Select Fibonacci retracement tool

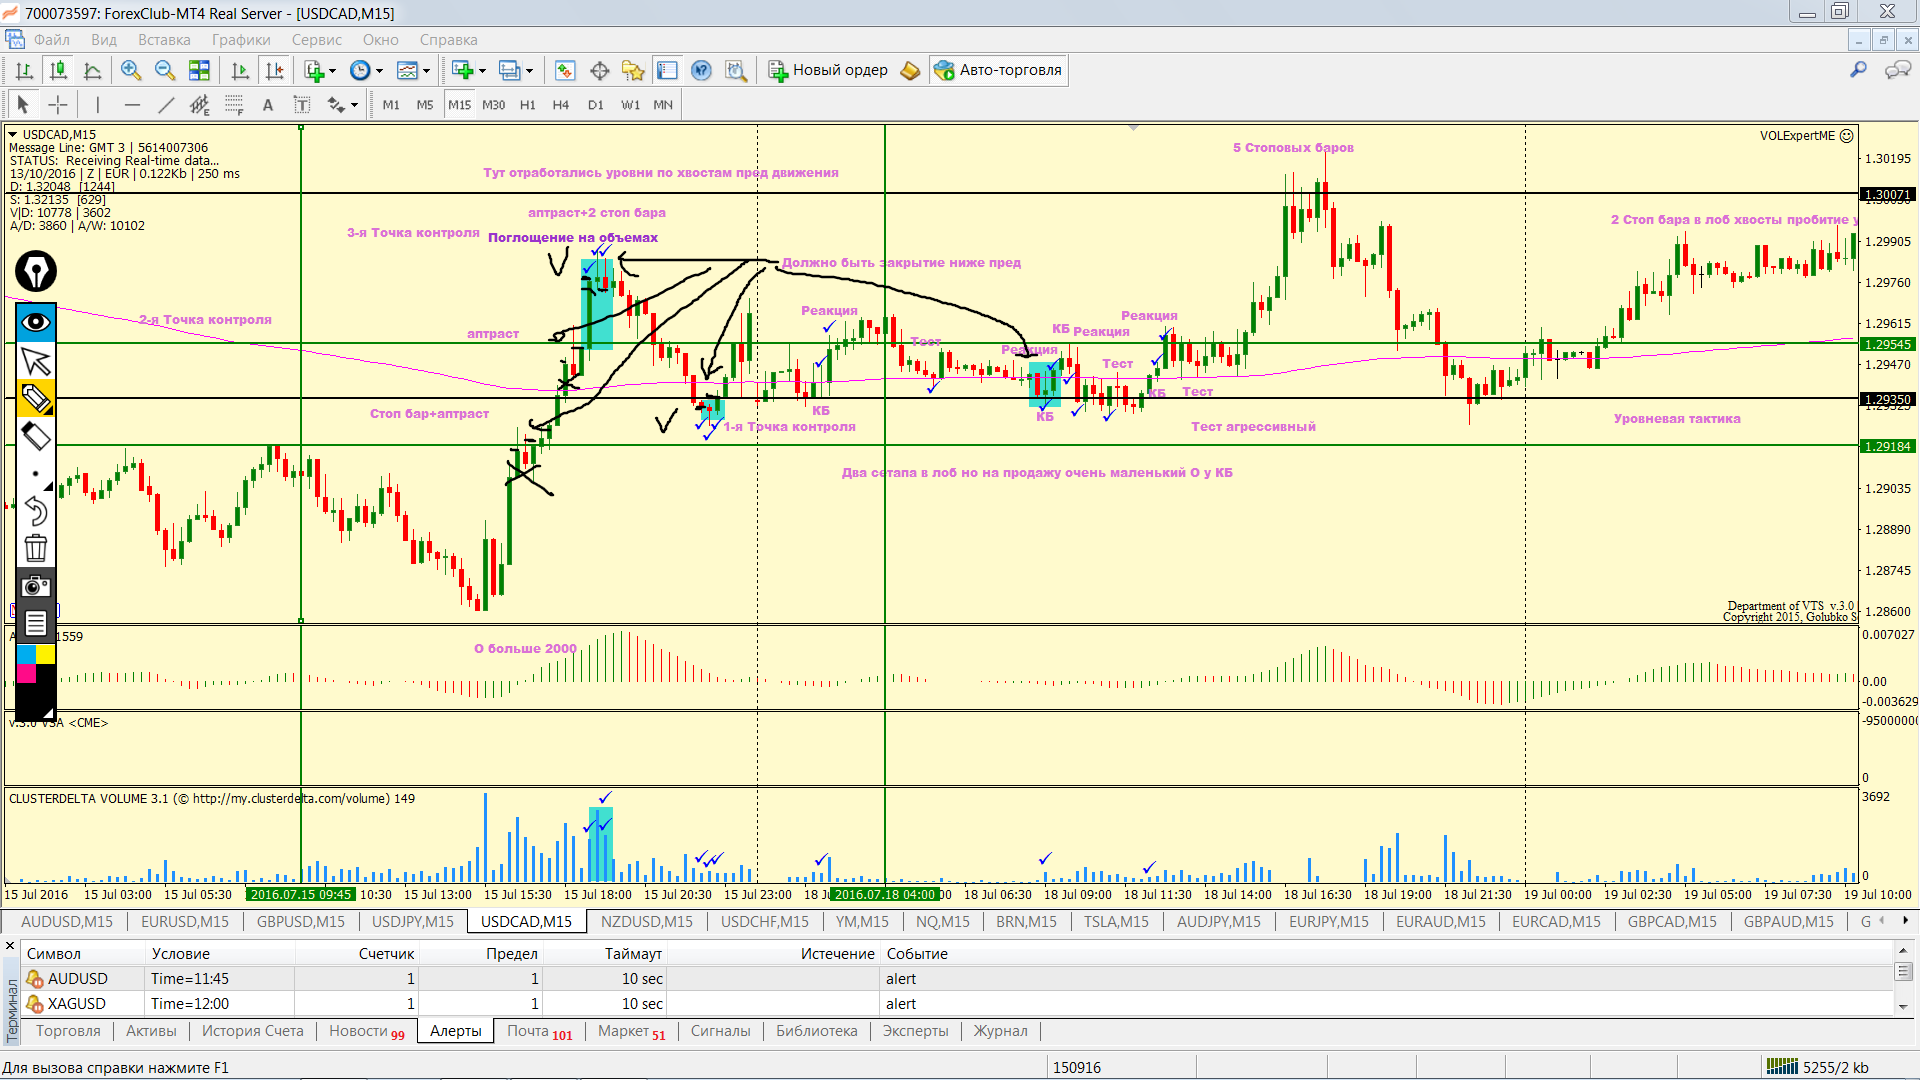coord(234,104)
